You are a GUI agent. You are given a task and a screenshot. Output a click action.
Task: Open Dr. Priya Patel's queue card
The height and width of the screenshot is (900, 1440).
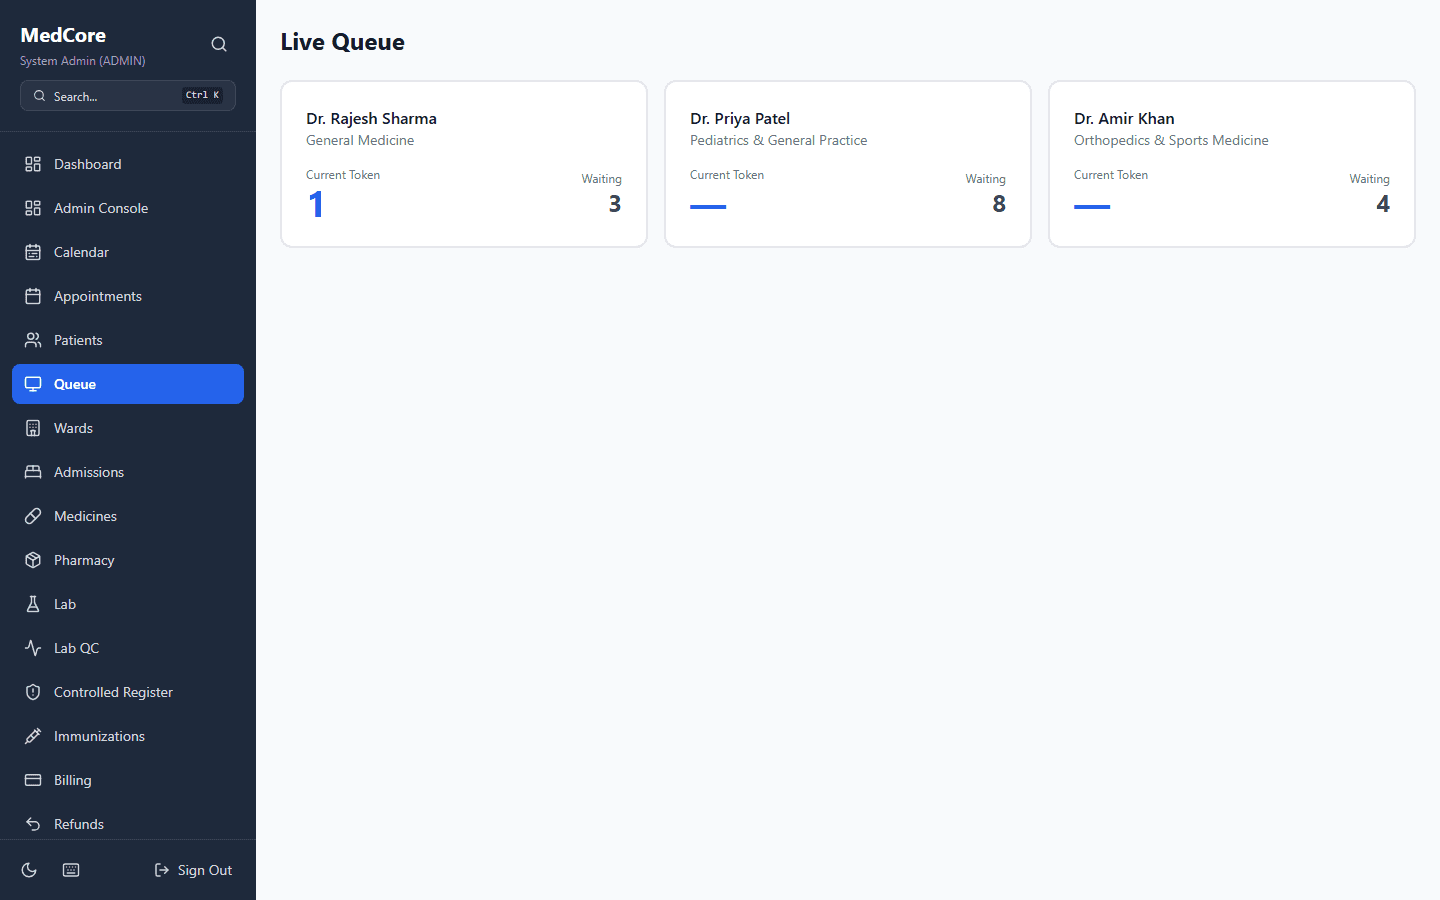pyautogui.click(x=848, y=164)
